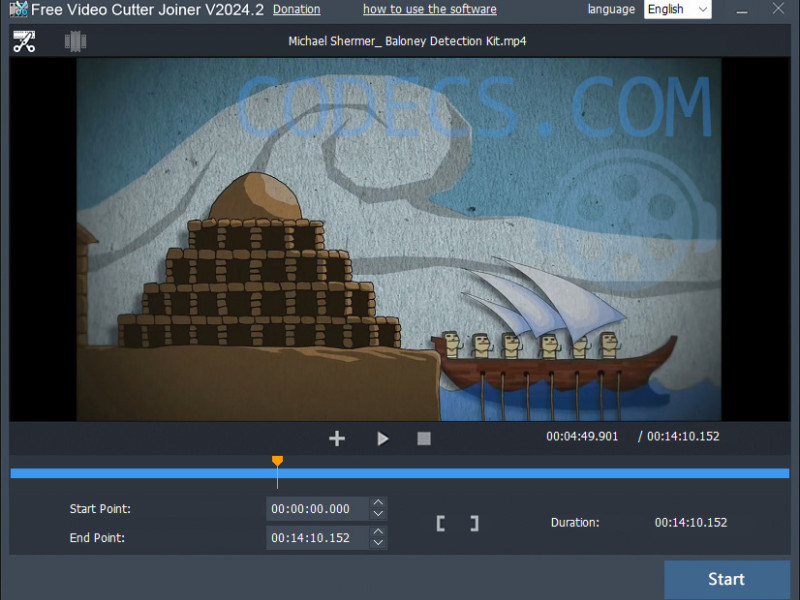Viewport: 800px width, 600px height.
Task: Close the Free Video Cutter Joiner window
Action: pyautogui.click(x=779, y=9)
